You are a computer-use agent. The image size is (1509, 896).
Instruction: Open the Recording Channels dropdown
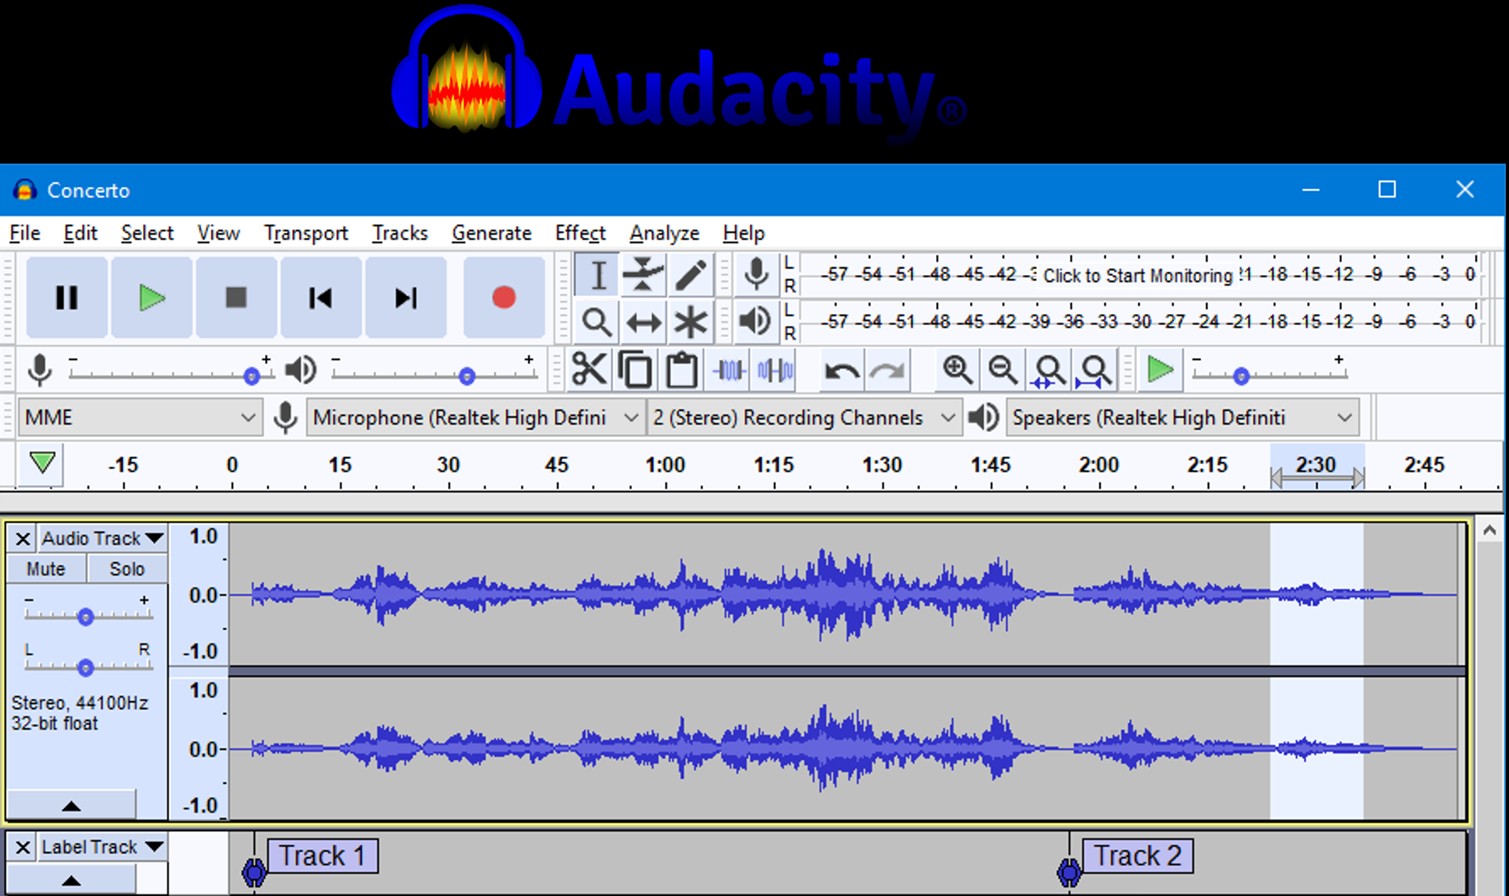pos(803,417)
